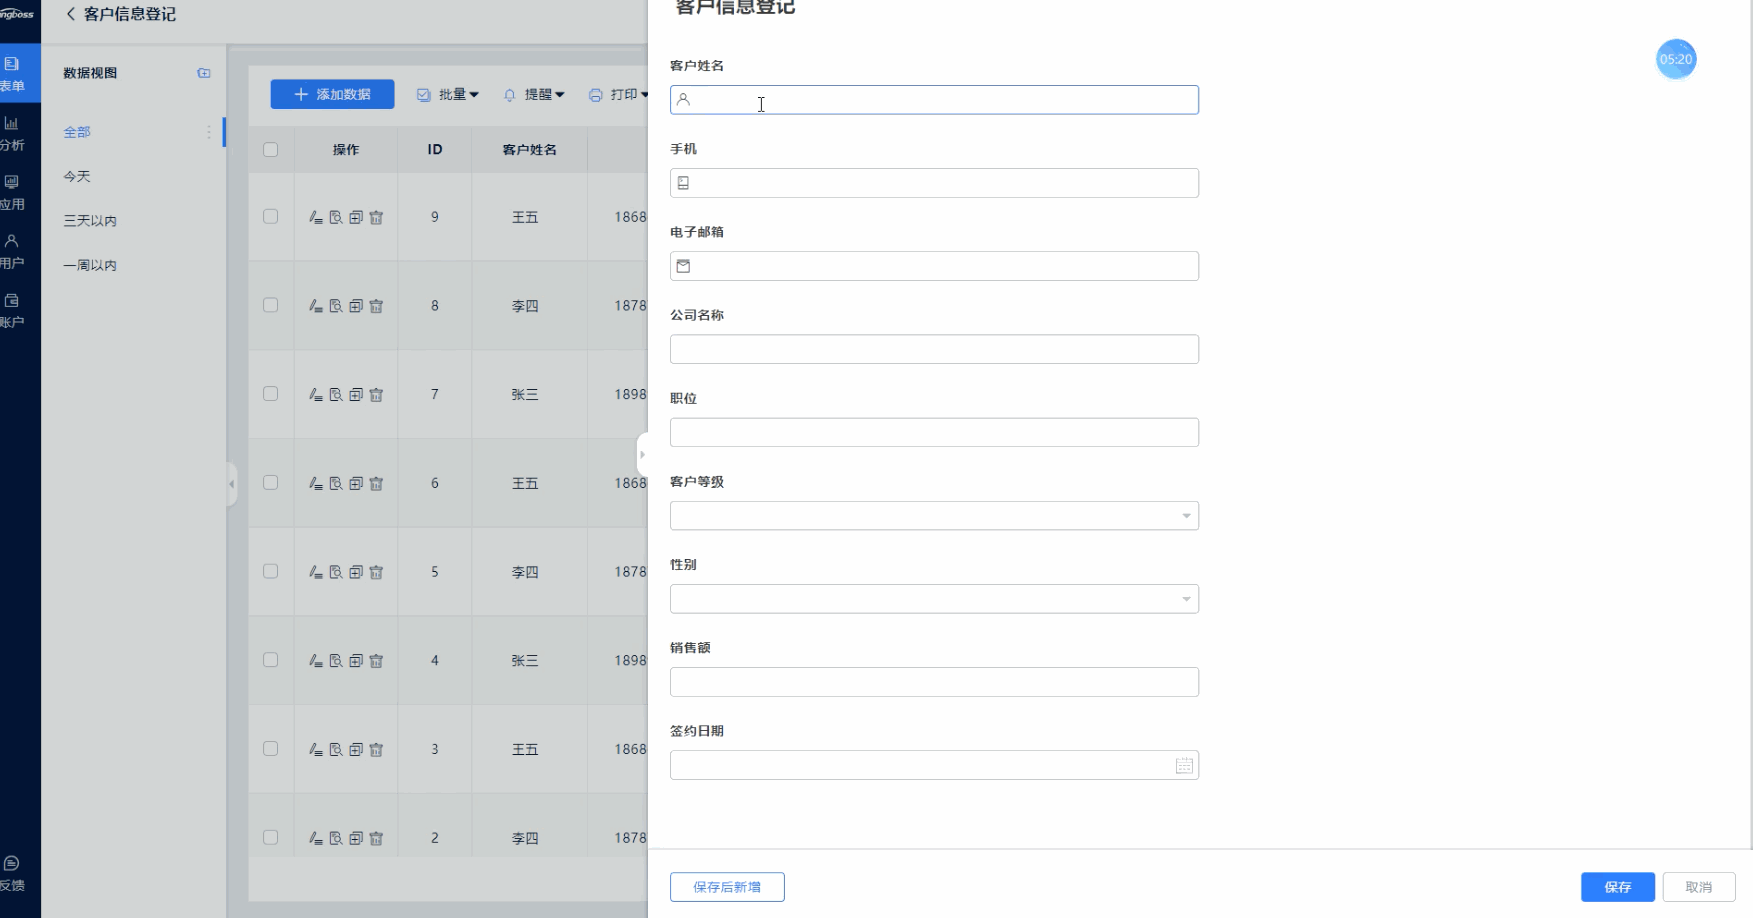Click the 保存 button
This screenshot has height=918, width=1753.
point(1617,887)
